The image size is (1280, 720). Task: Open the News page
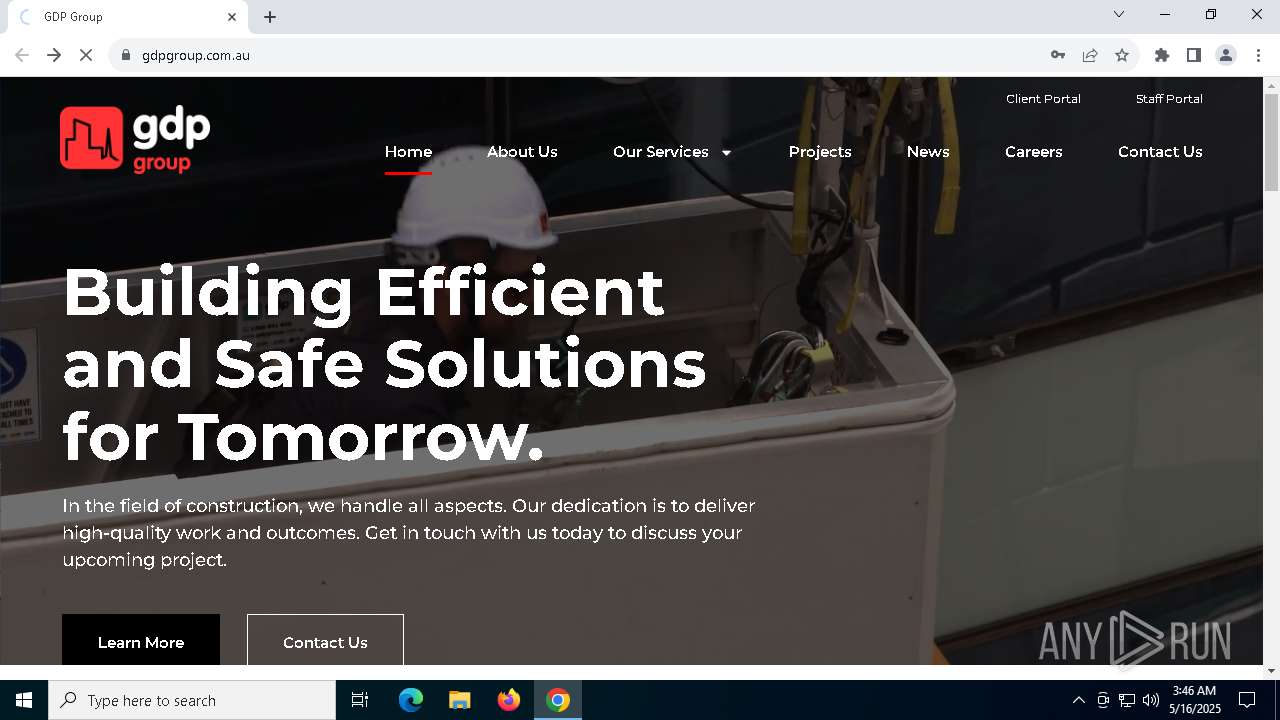click(928, 152)
